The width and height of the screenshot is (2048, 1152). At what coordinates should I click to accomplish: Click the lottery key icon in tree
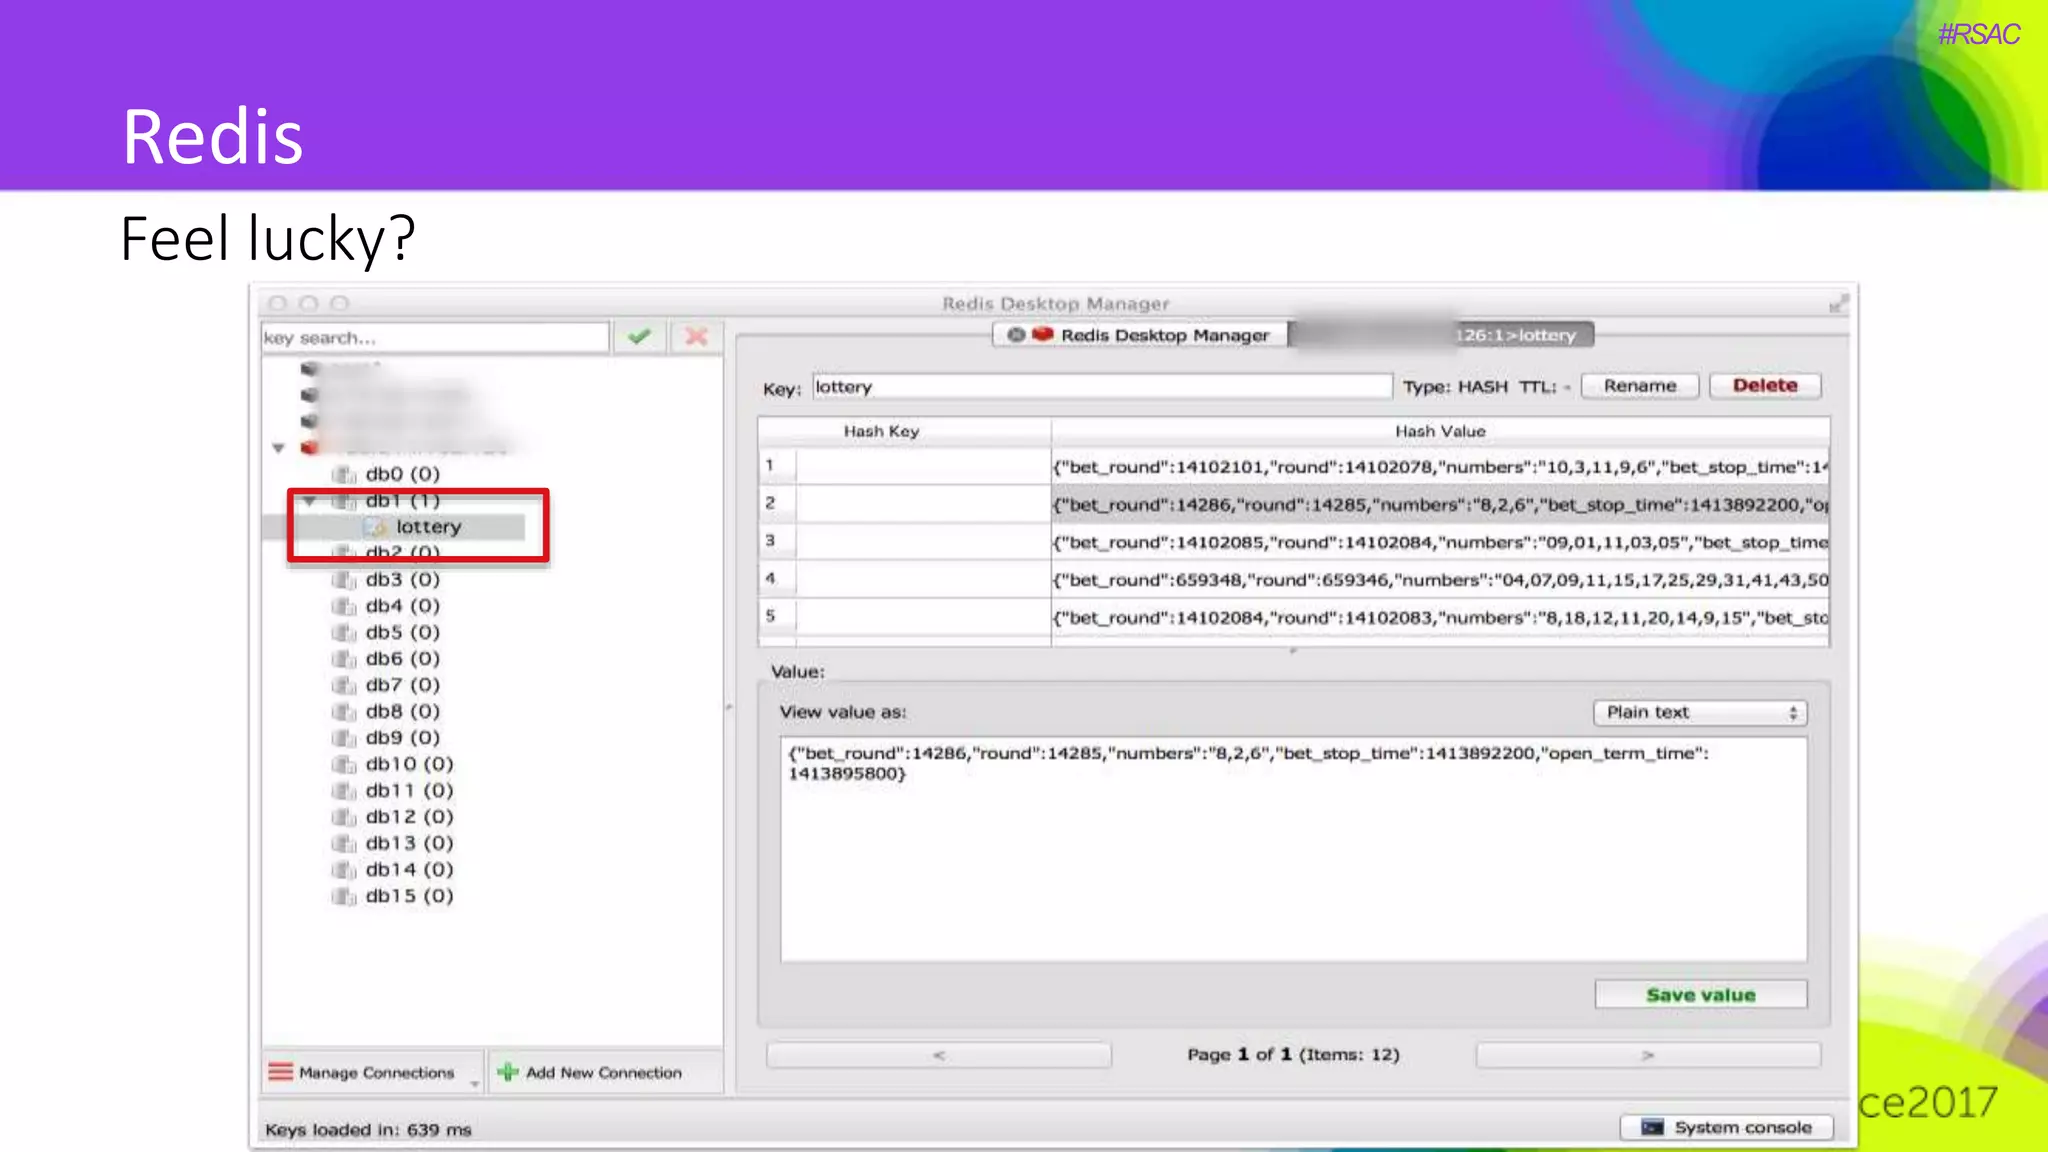click(376, 527)
